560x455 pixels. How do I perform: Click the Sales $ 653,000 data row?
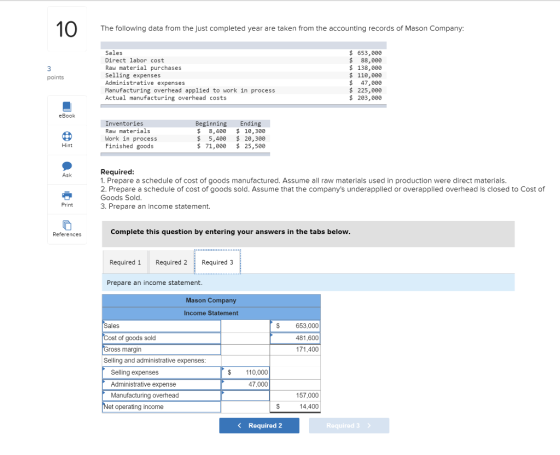pyautogui.click(x=243, y=53)
